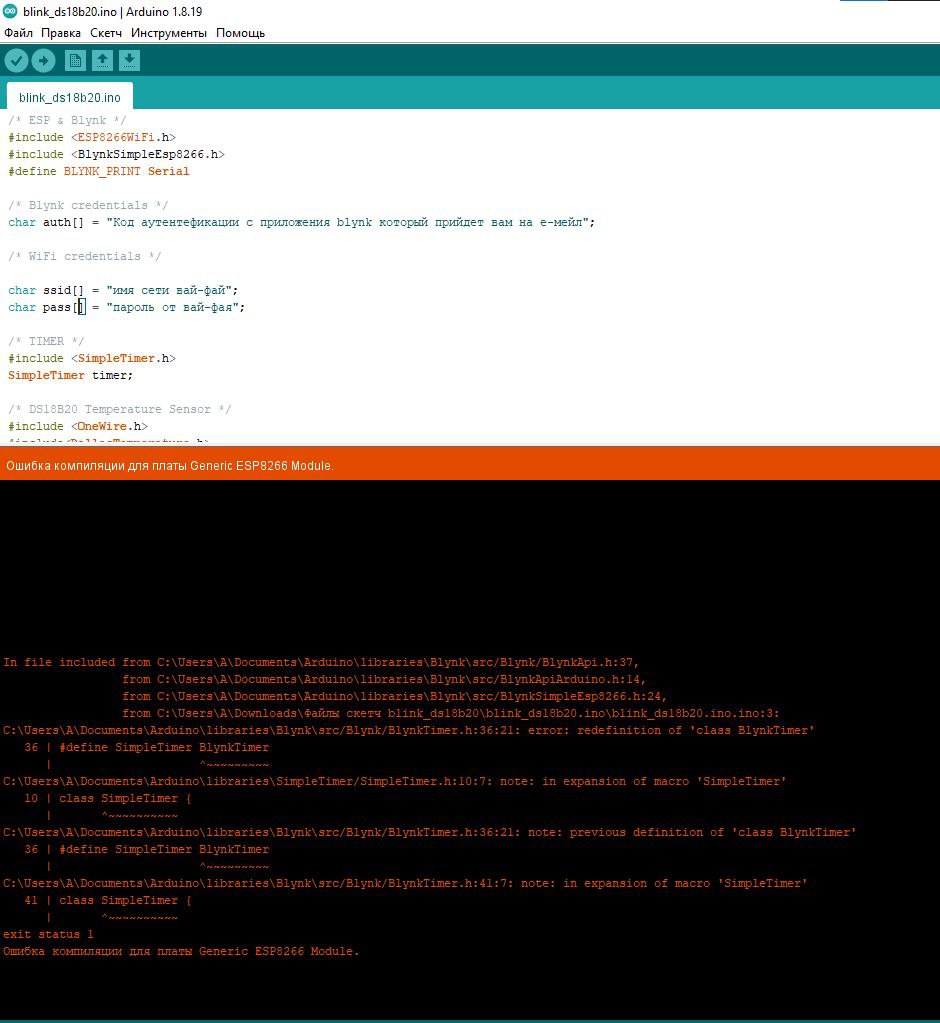Click the ESP8266WiFi include line
Viewport: 940px width, 1023px height.
(x=92, y=137)
